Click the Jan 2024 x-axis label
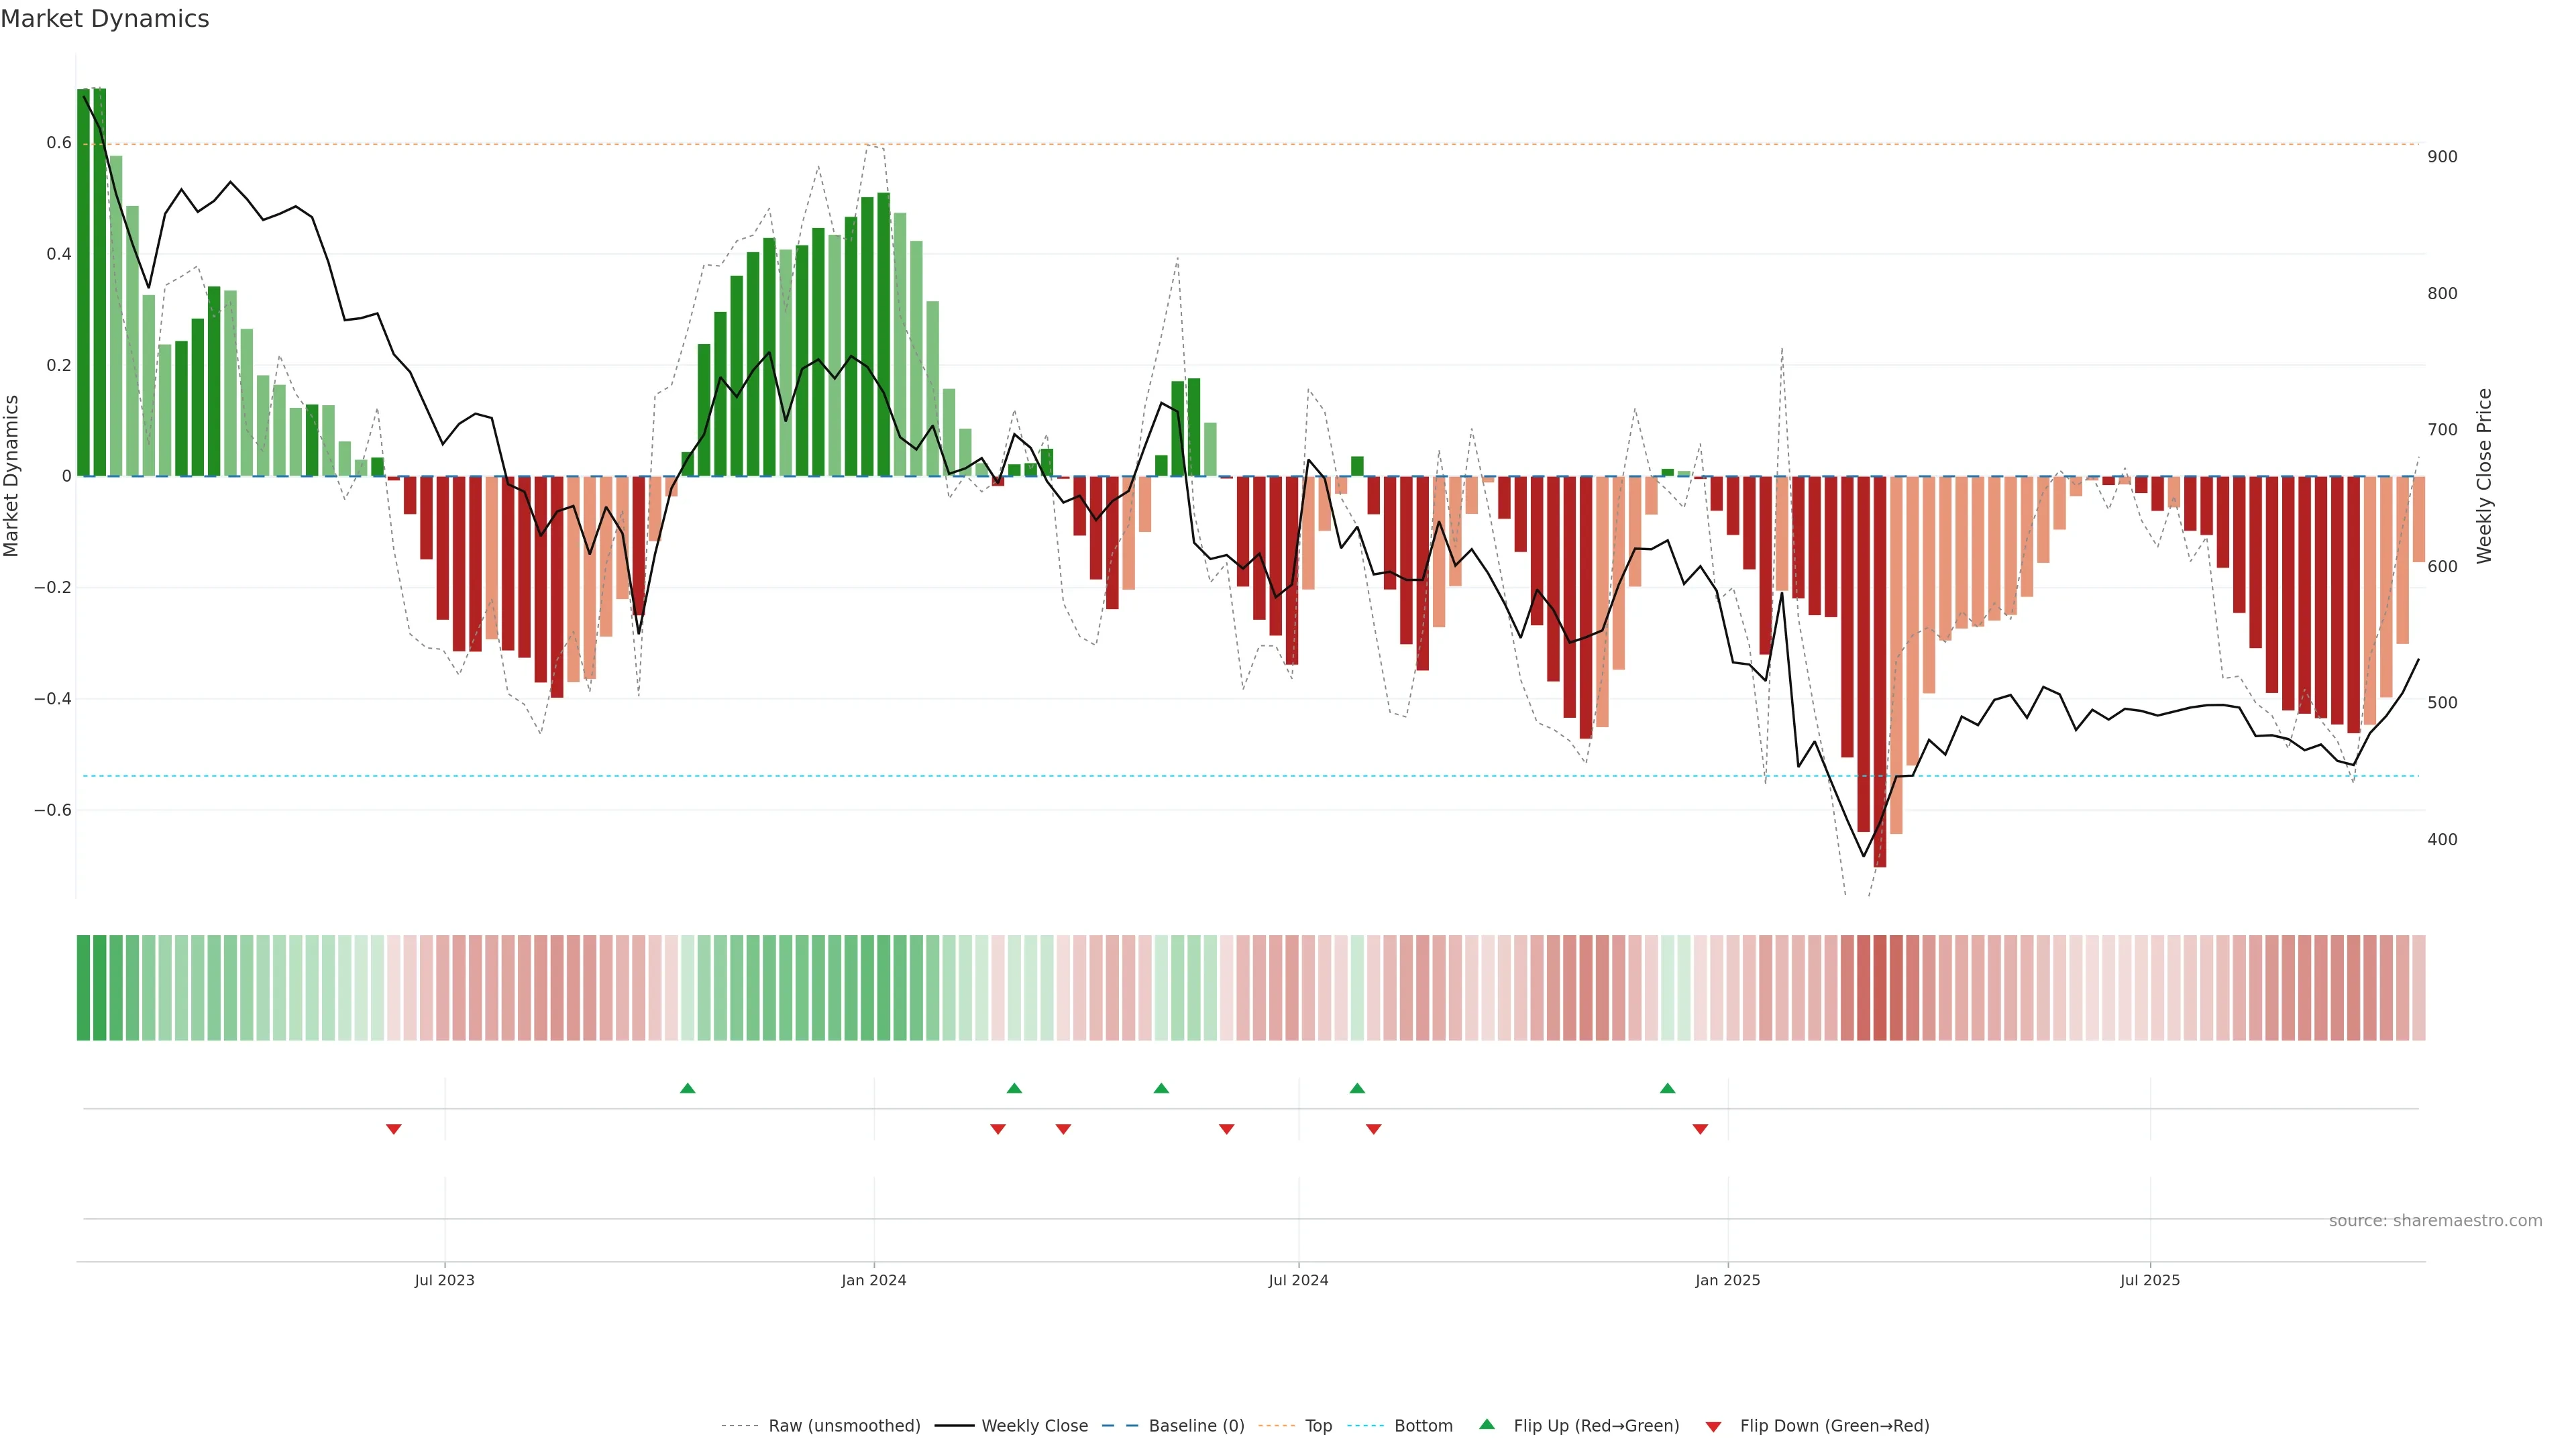The height and width of the screenshot is (1449, 2576). point(873,1280)
